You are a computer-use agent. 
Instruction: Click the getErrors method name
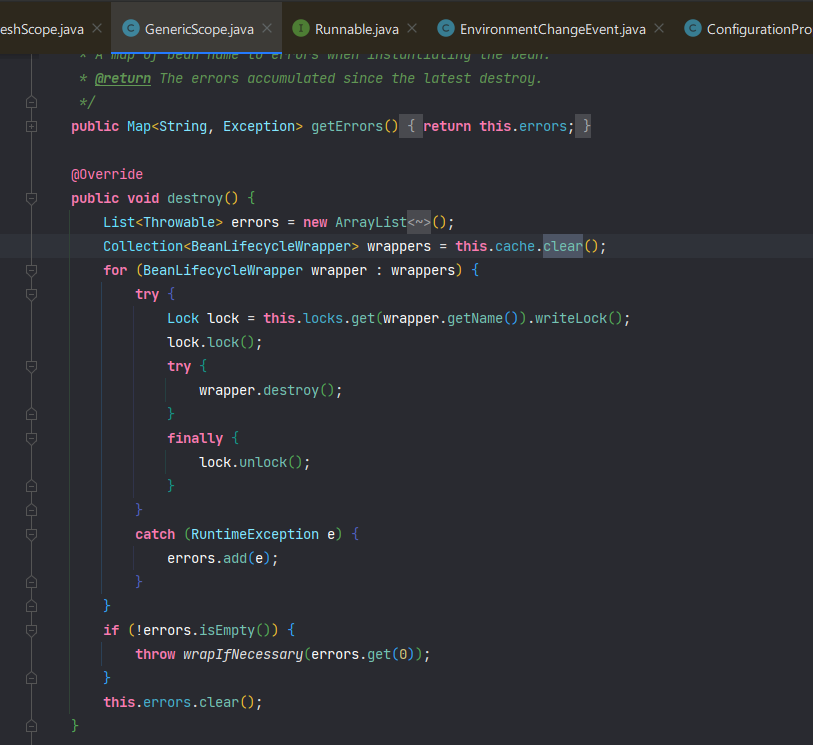click(x=347, y=126)
